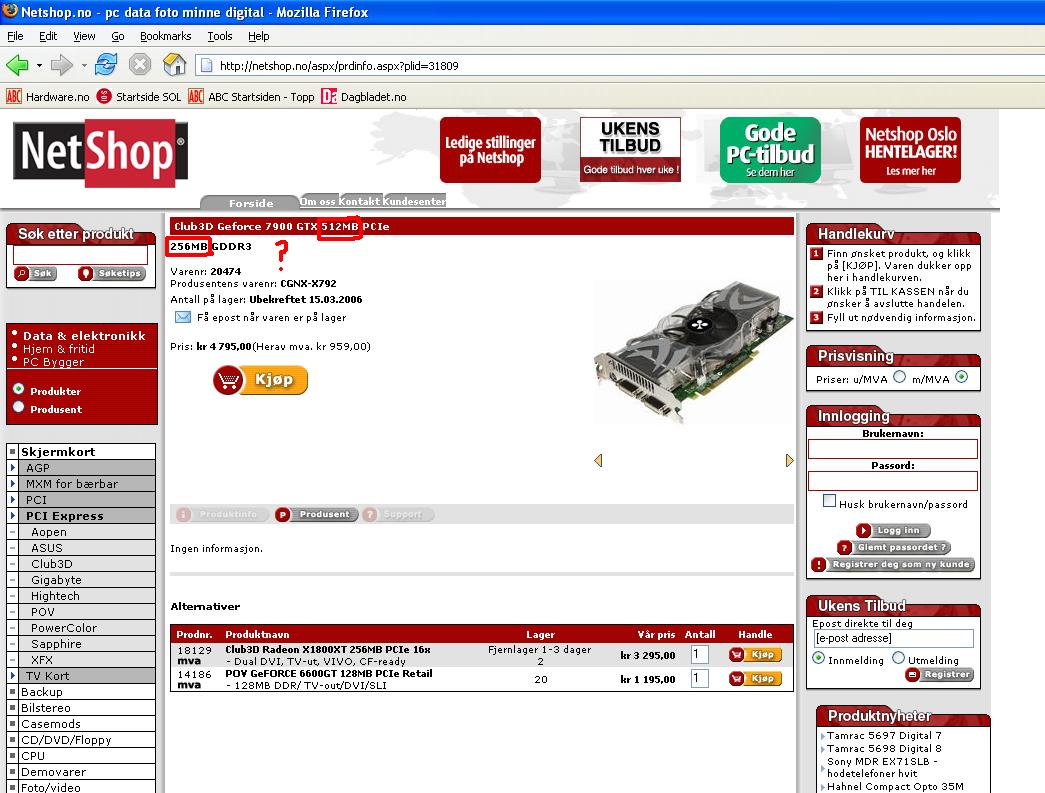Open the File menu

(x=15, y=36)
